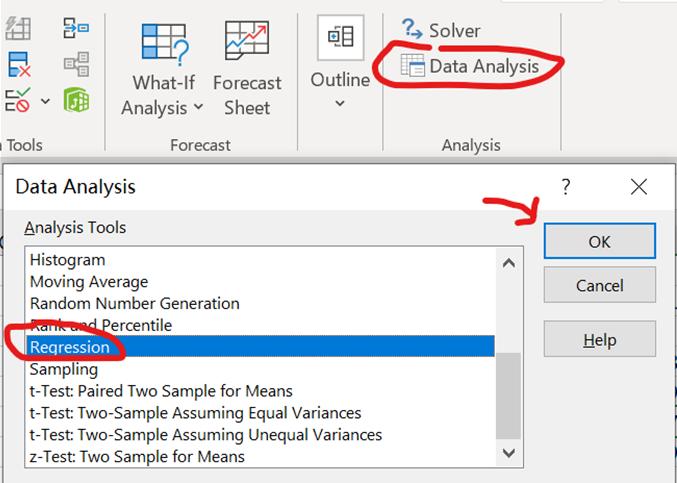
Task: Click the Help button in the dialog
Action: (599, 340)
